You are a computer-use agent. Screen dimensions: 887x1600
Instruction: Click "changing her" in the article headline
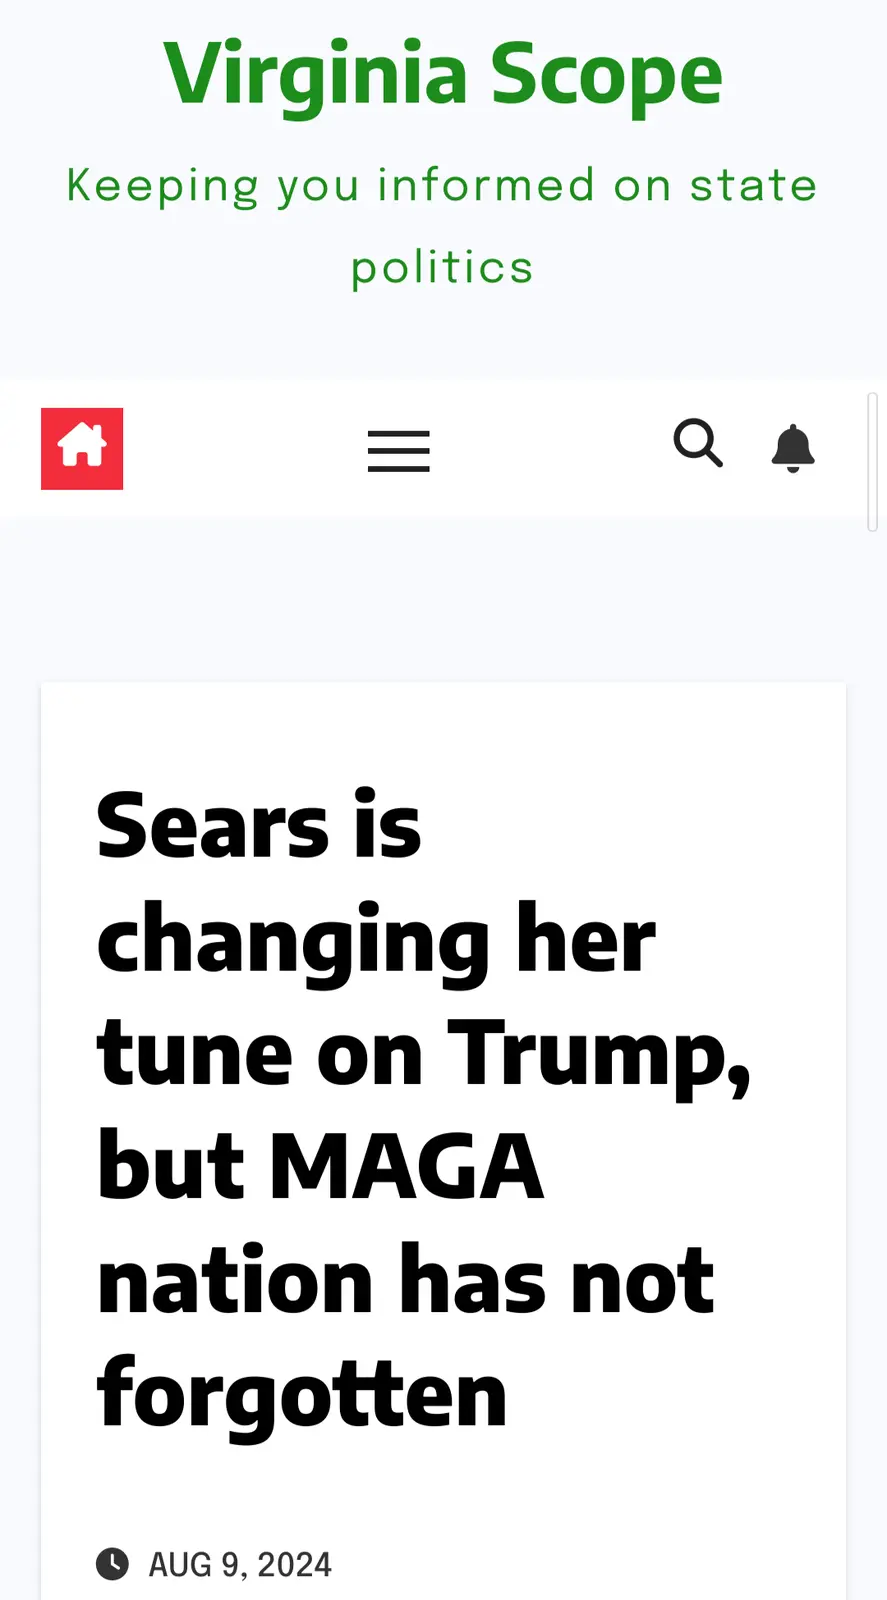(376, 940)
